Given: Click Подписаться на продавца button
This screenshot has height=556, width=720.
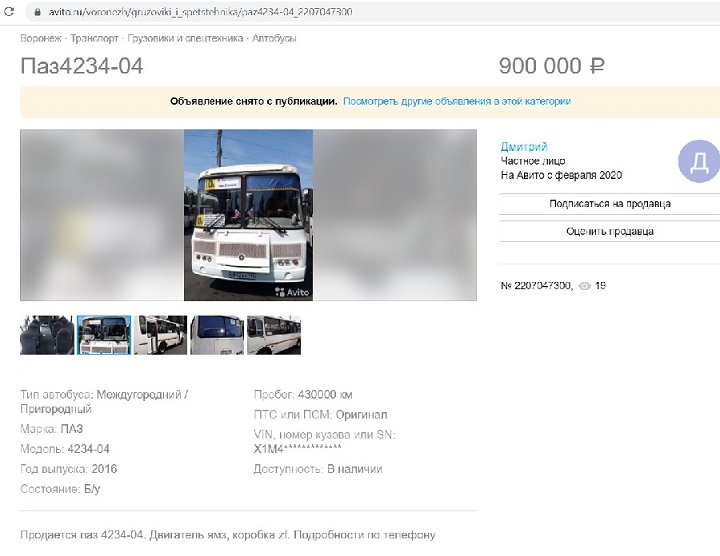Looking at the screenshot, I should point(610,203).
